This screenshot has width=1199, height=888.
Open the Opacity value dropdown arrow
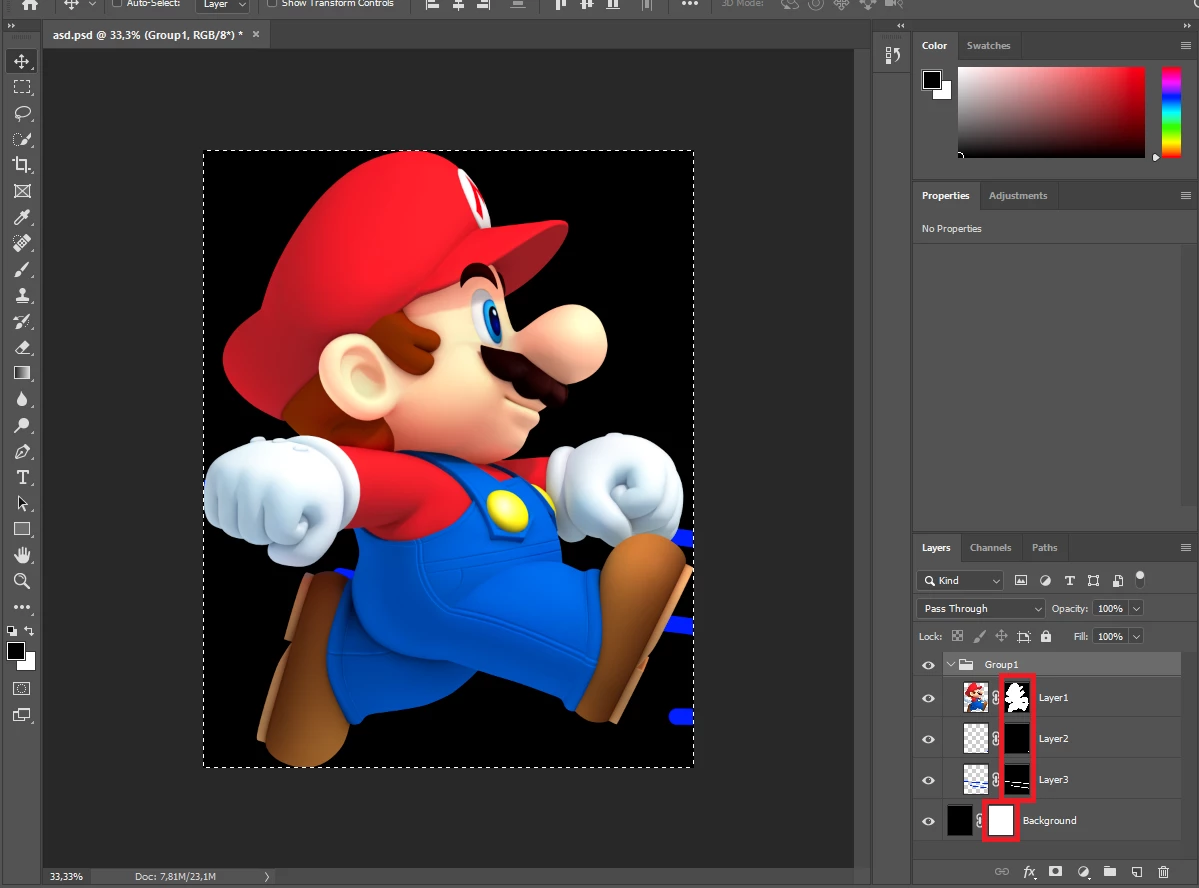[1136, 609]
